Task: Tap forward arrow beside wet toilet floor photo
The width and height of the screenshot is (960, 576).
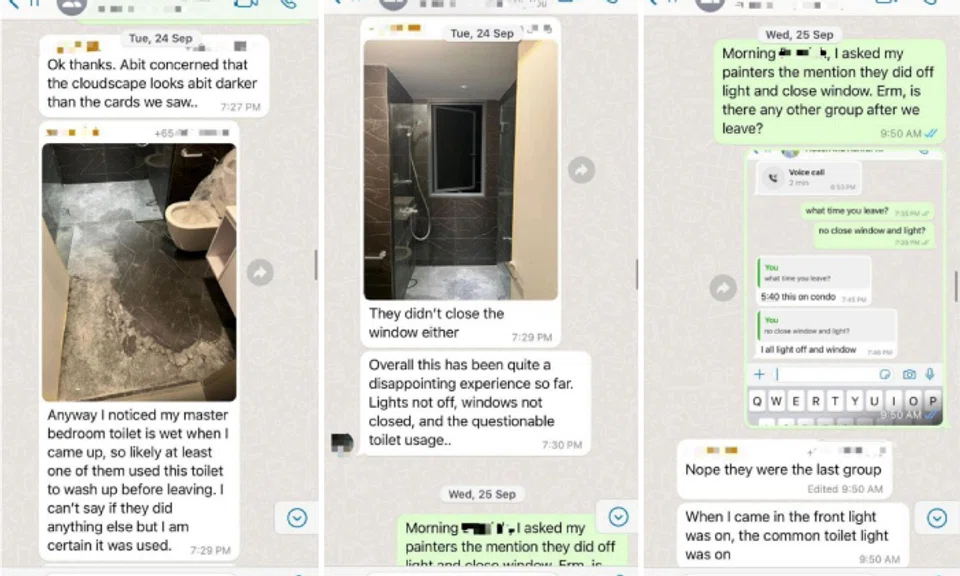Action: [x=260, y=272]
